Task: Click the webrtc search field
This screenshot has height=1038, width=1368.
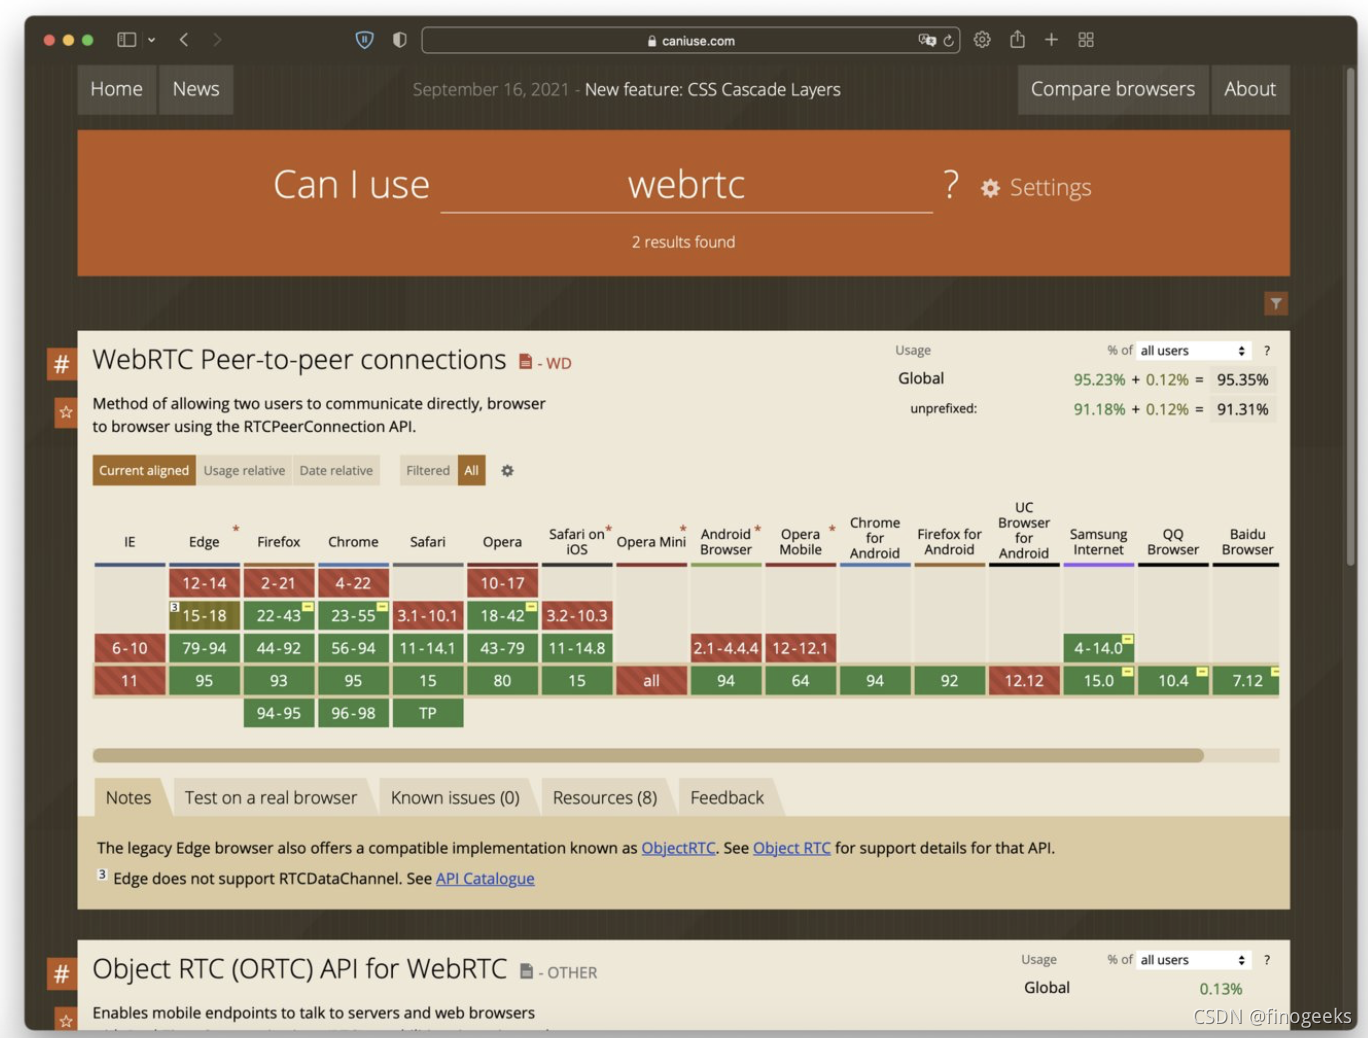Action: (686, 185)
